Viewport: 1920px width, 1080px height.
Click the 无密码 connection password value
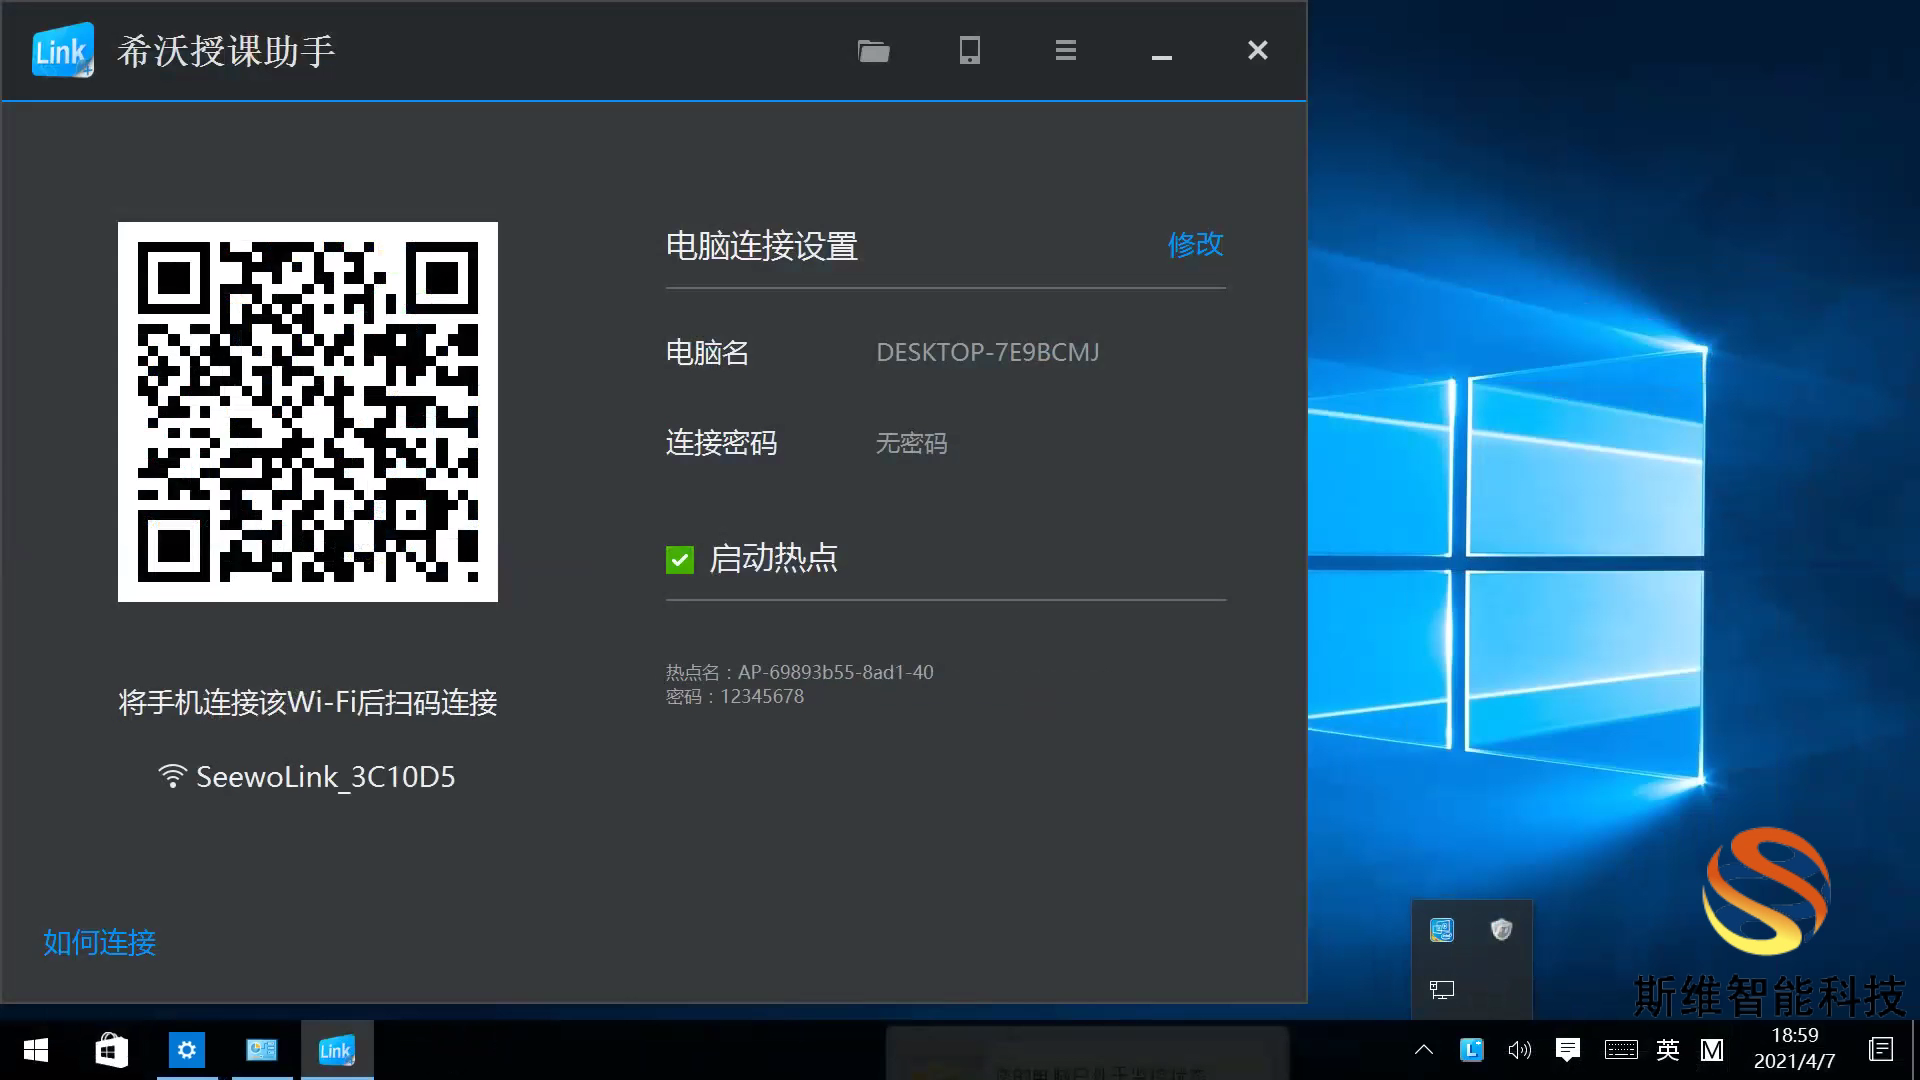[911, 443]
